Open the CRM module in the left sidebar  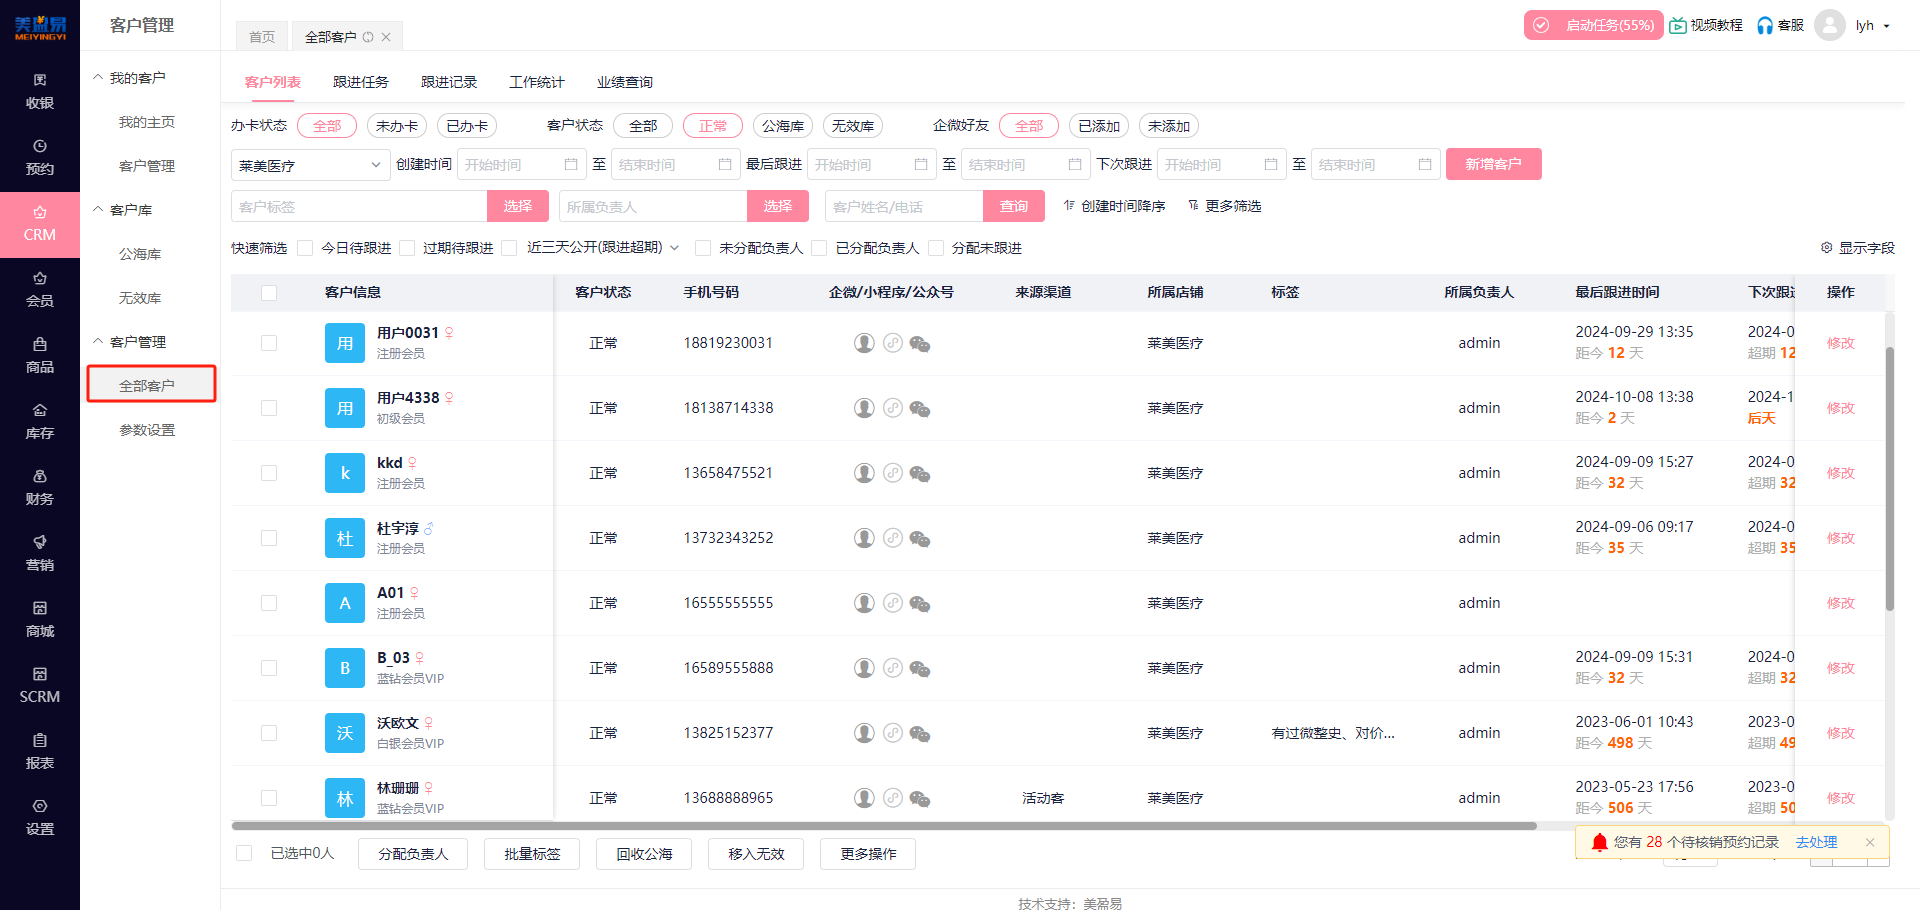coord(40,224)
